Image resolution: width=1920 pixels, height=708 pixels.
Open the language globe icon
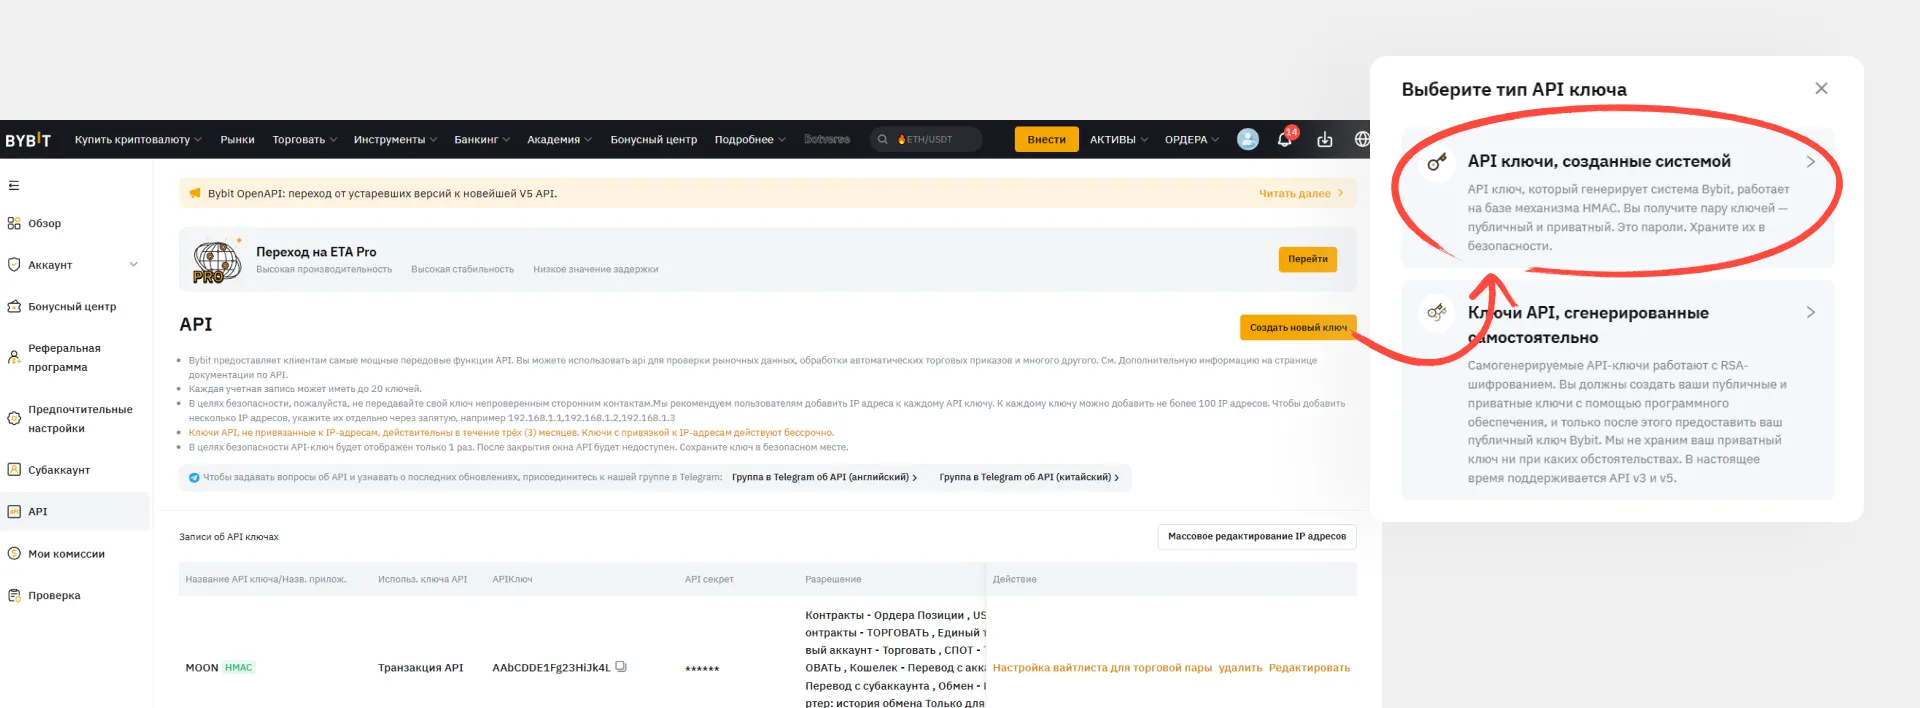click(x=1361, y=140)
